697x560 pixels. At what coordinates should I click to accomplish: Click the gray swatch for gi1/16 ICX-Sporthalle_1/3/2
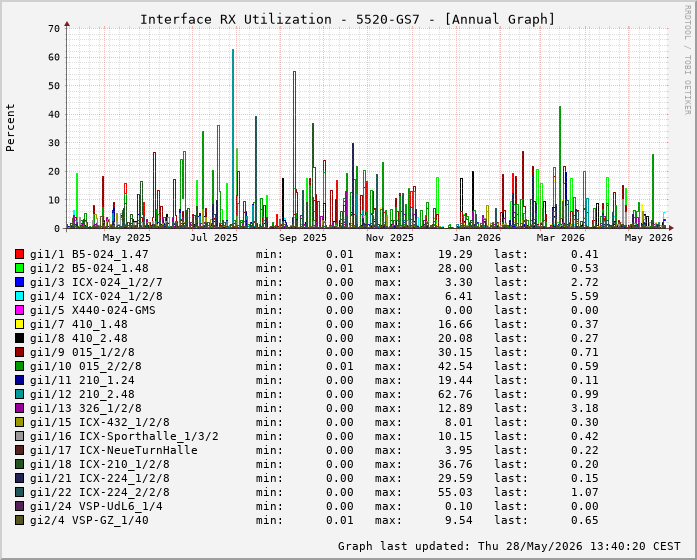[x=19, y=436]
